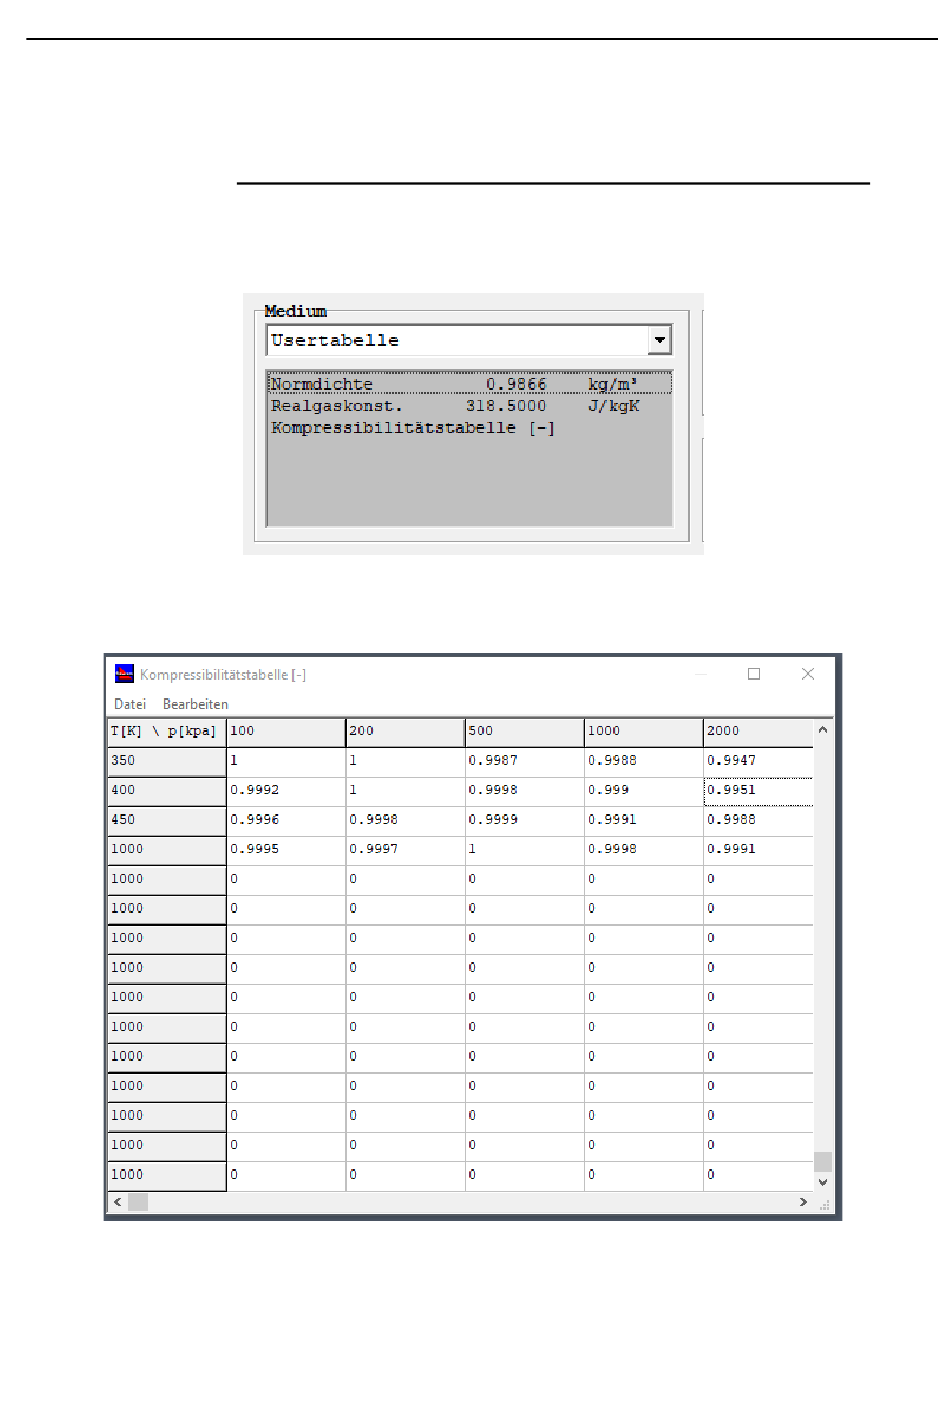This screenshot has height=1425, width=950.
Task: Click cell with value 0.9996
Action: click(286, 820)
